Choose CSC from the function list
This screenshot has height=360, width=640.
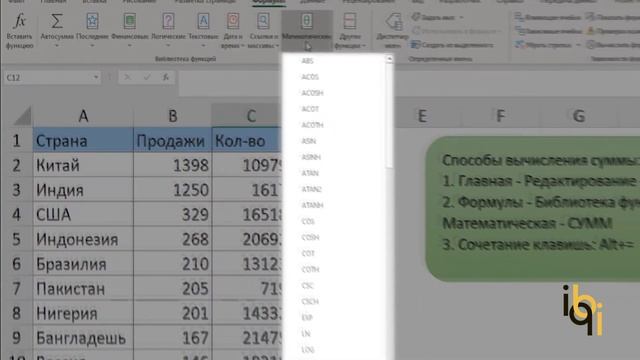pyautogui.click(x=307, y=286)
